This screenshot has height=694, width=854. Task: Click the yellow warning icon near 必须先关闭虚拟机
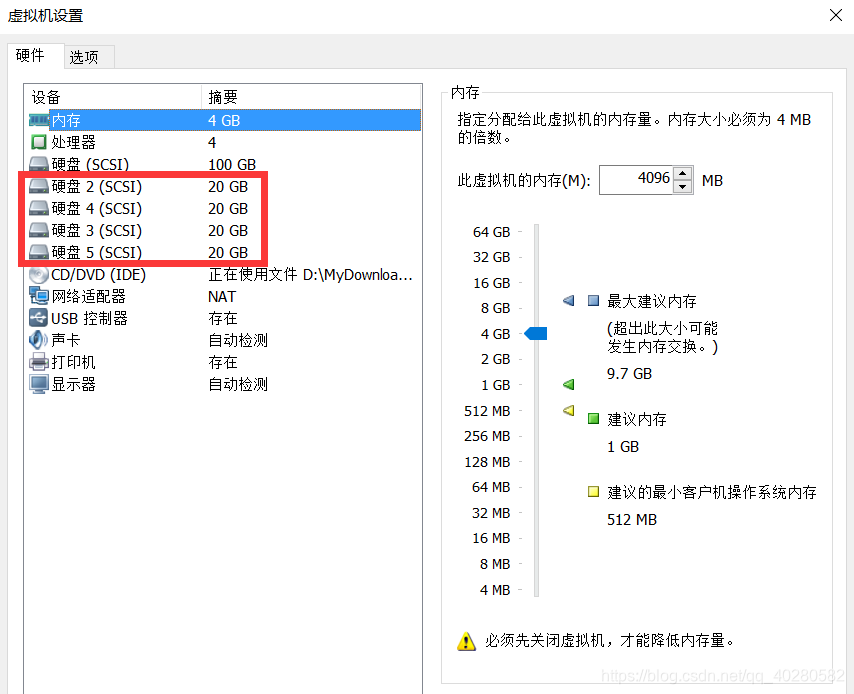[x=466, y=641]
